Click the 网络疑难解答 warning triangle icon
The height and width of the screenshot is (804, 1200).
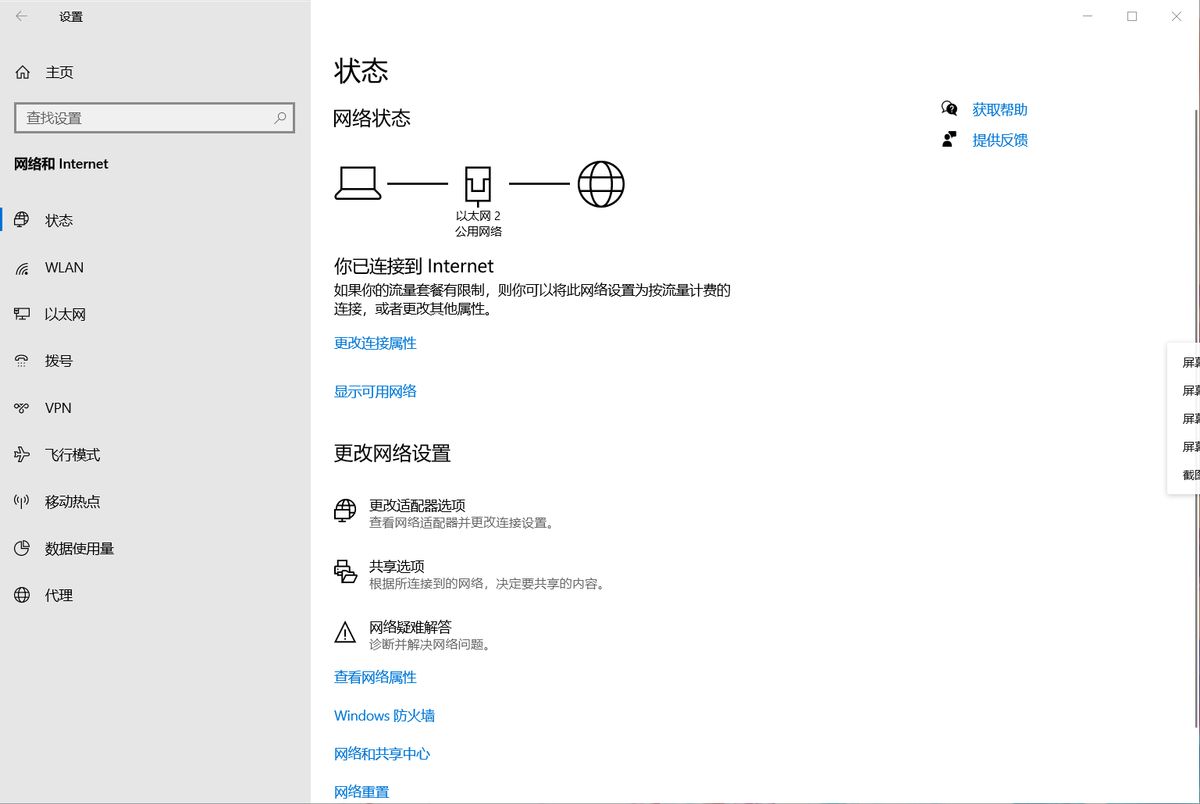pos(345,632)
